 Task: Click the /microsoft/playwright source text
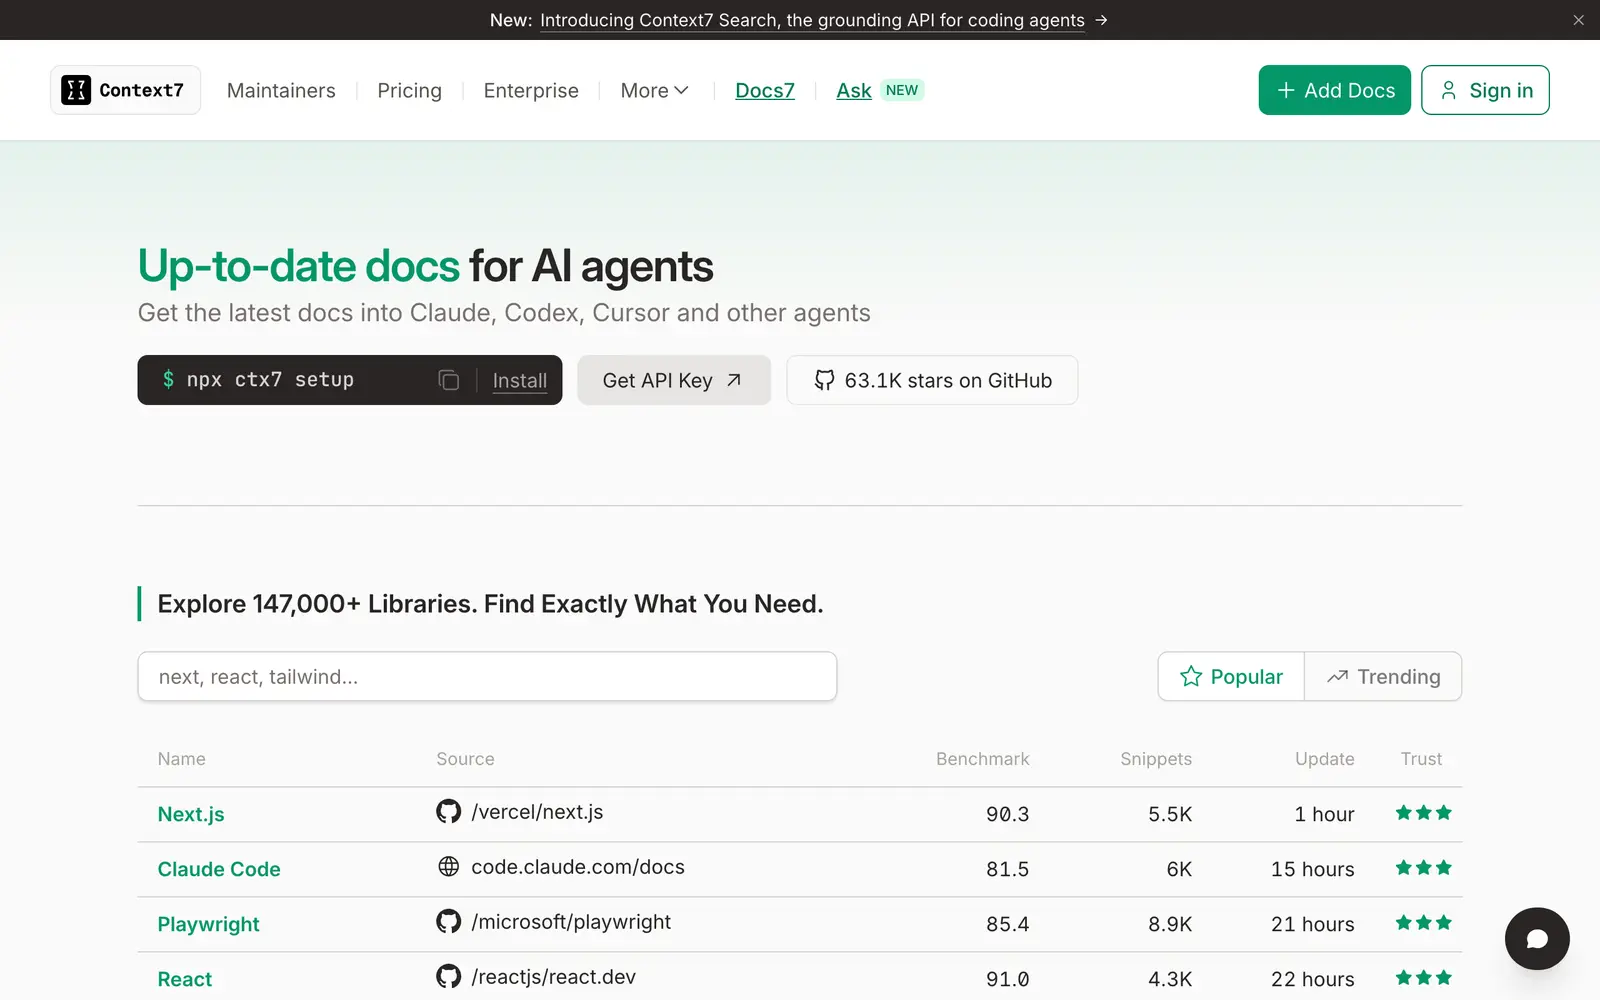tap(571, 922)
